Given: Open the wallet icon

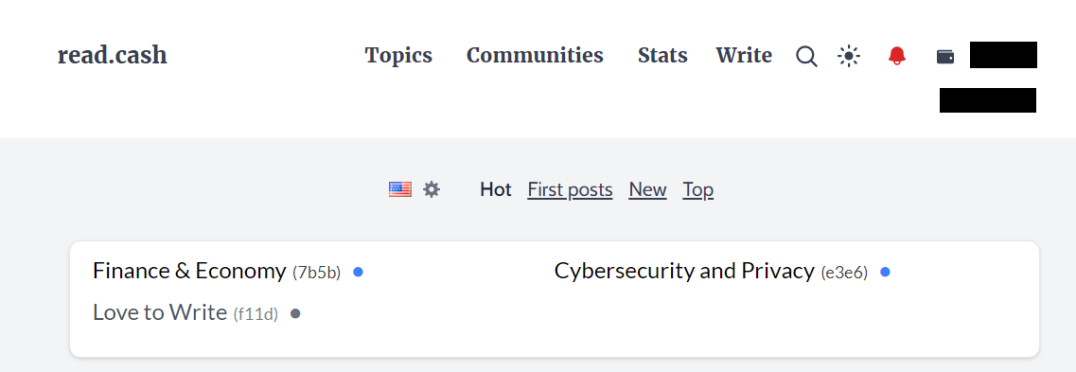Looking at the screenshot, I should coord(946,56).
